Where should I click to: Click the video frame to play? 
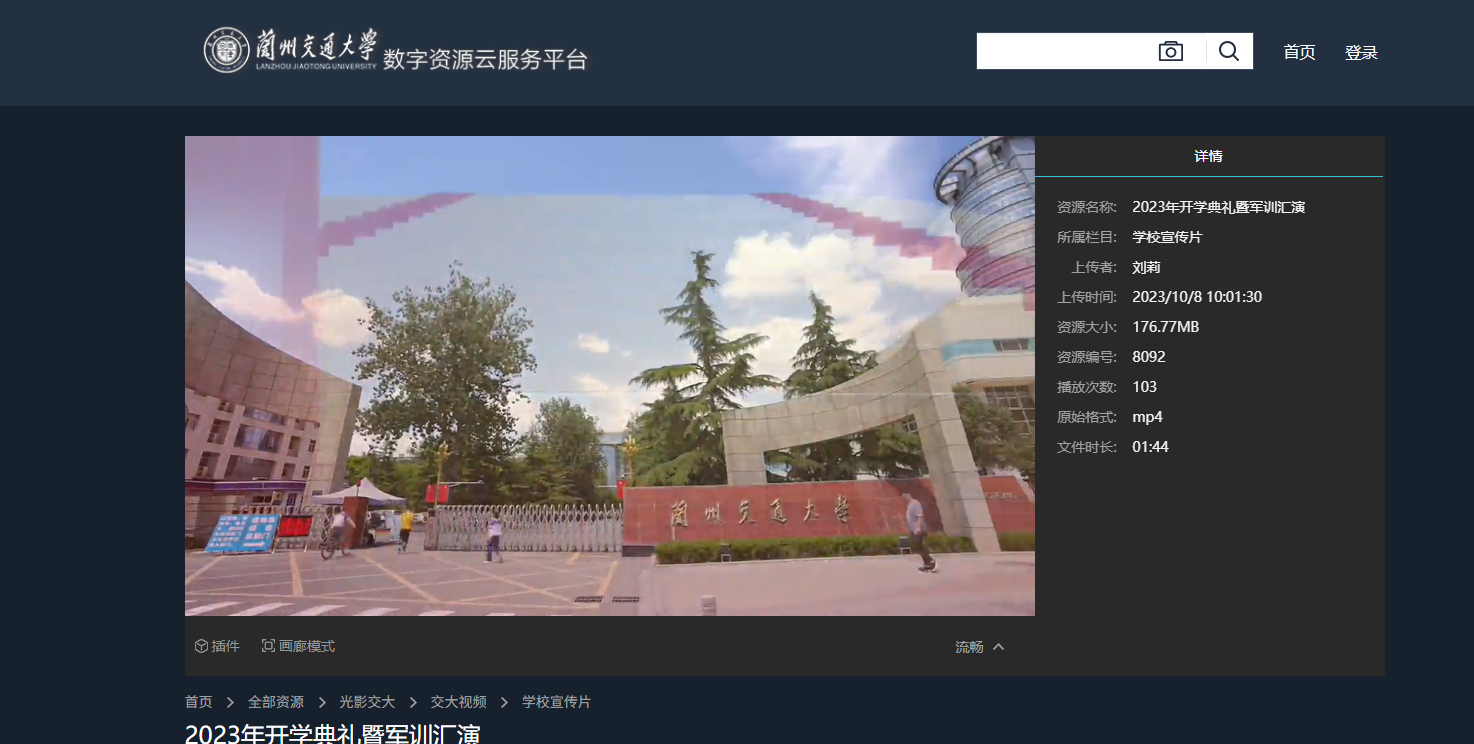point(610,375)
